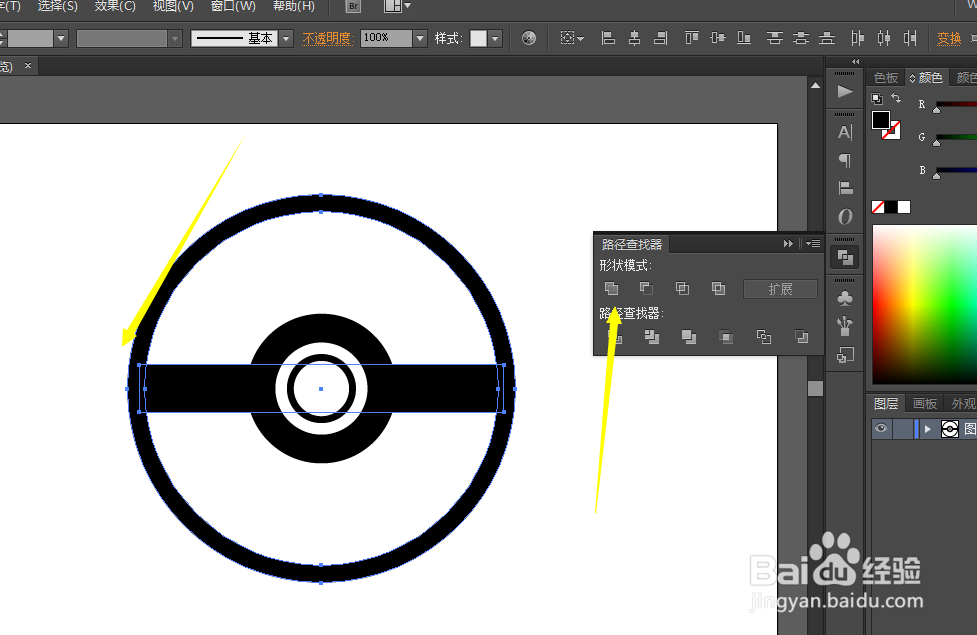
Task: Open the Character panel icon in dock
Action: (x=844, y=132)
